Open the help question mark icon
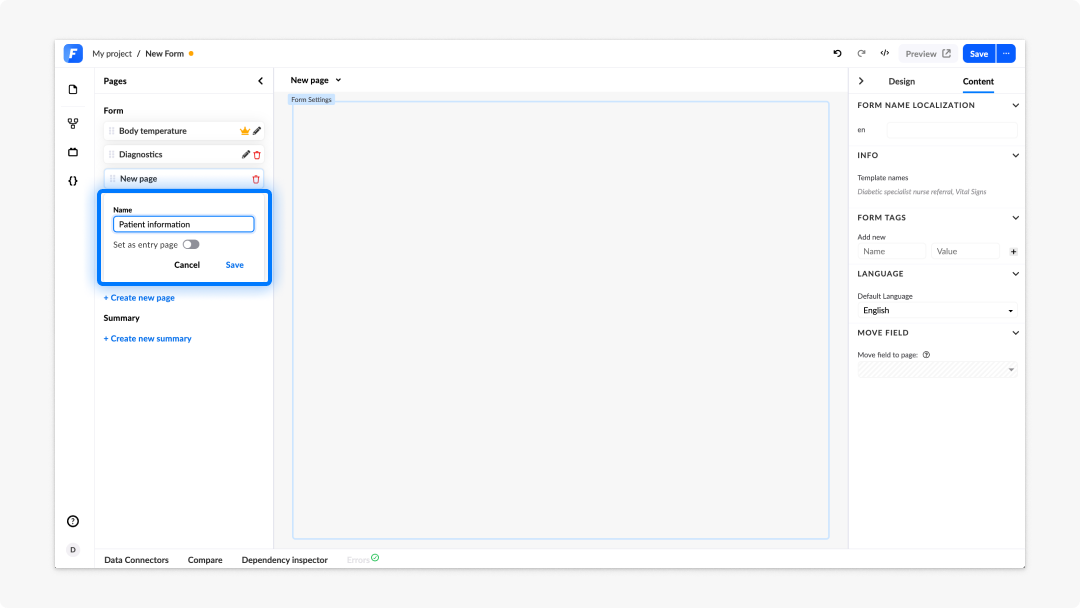This screenshot has width=1080, height=608. tap(73, 521)
